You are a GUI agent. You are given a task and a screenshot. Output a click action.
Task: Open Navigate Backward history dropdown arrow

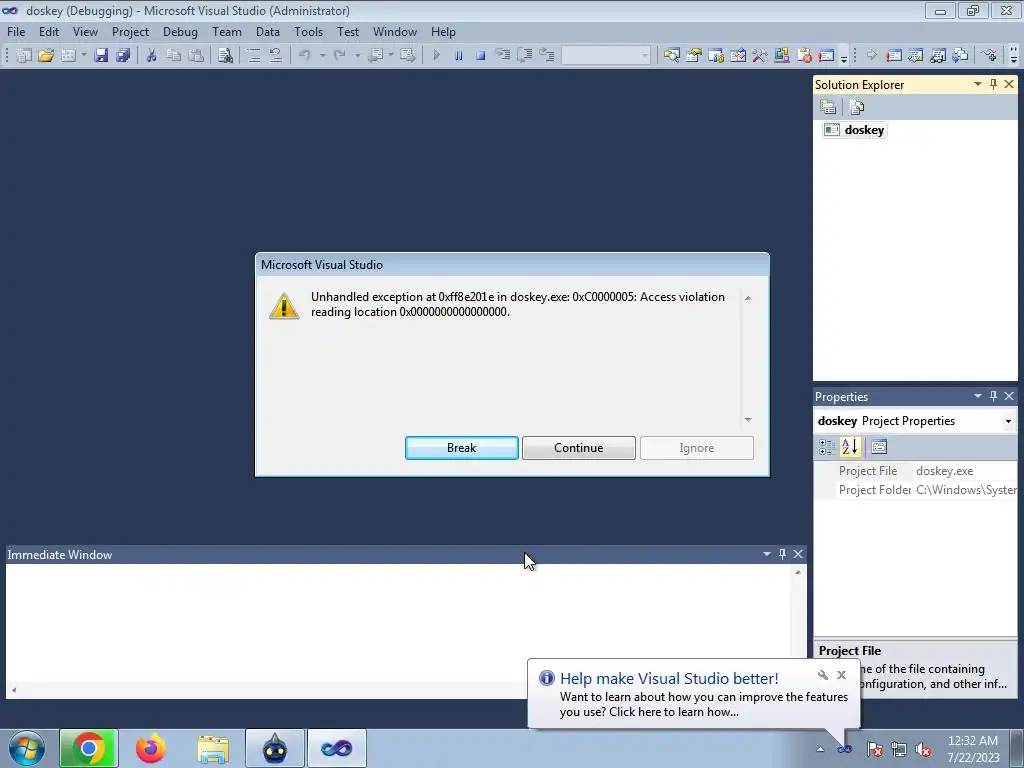391,56
